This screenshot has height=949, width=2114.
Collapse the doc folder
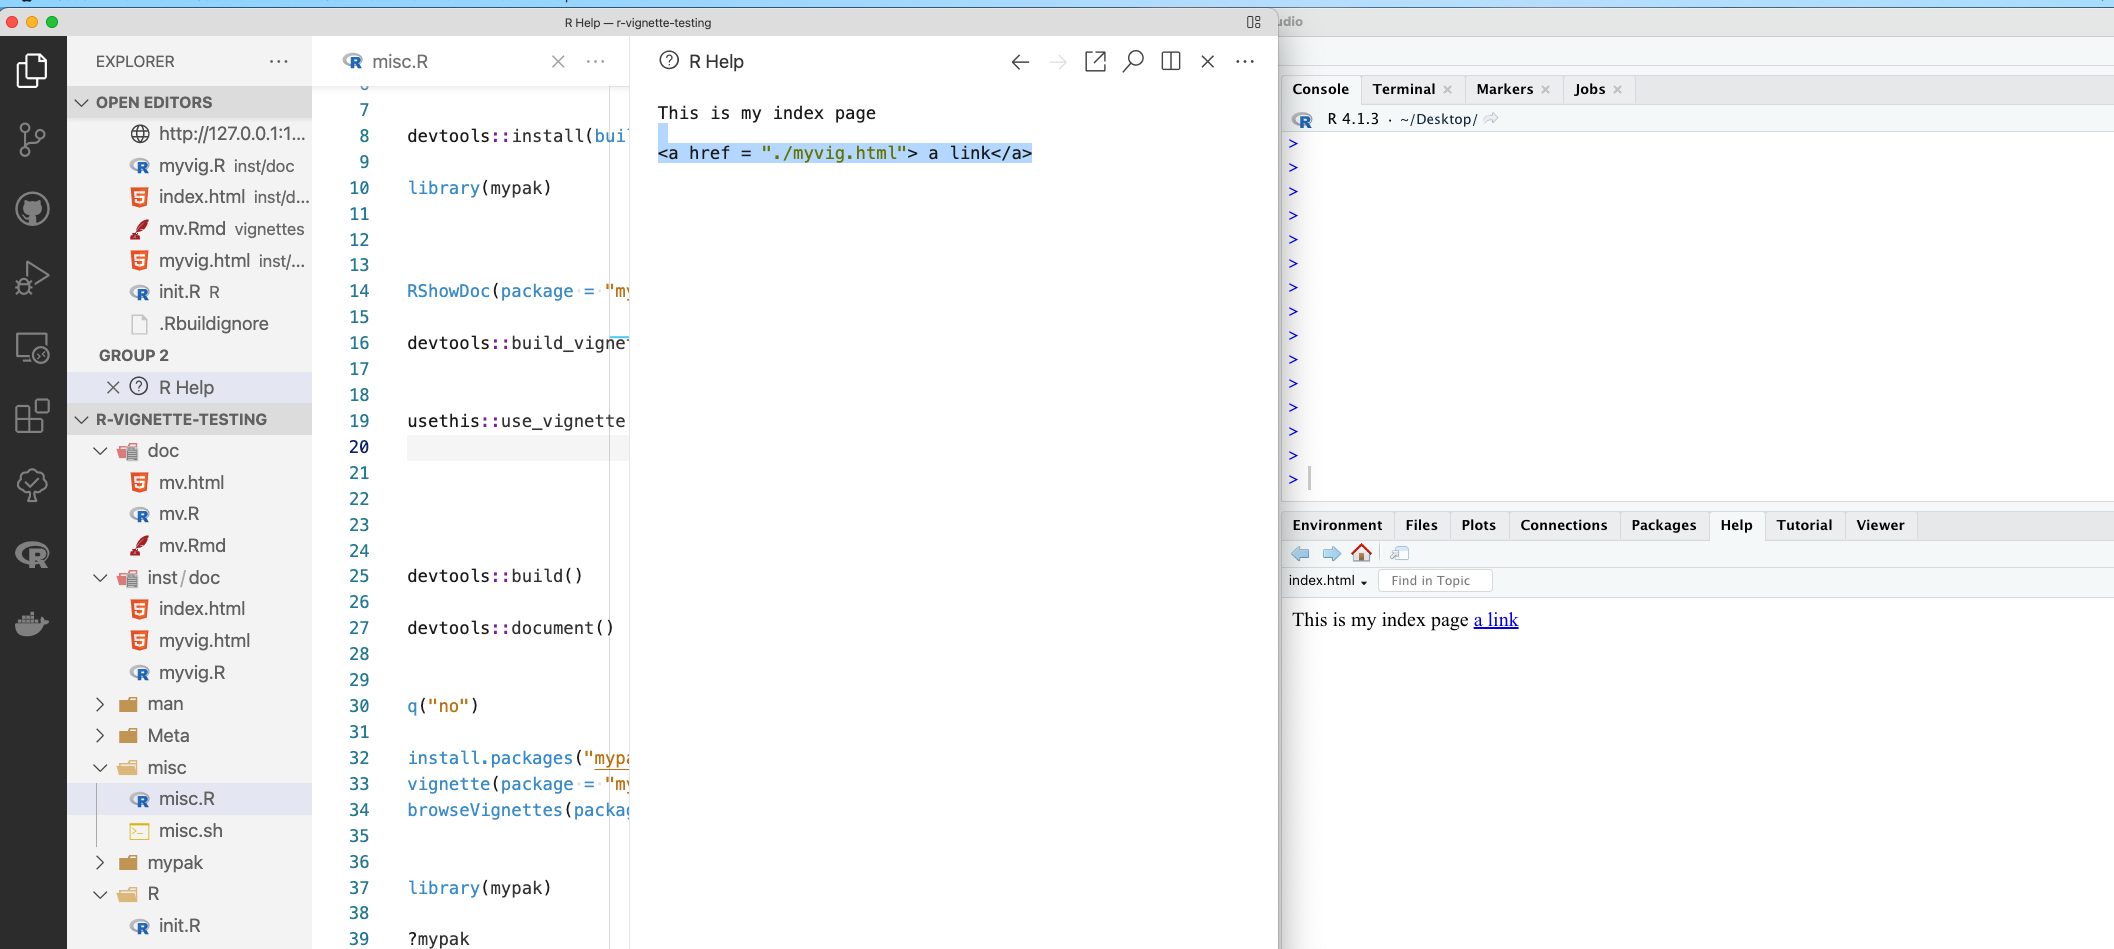click(100, 451)
